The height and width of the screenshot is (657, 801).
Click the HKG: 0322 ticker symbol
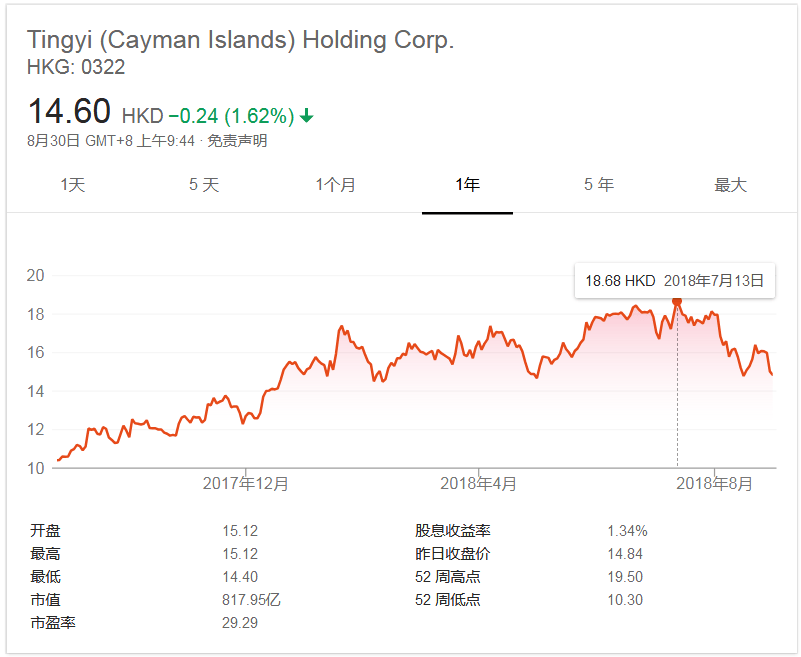pos(76,68)
